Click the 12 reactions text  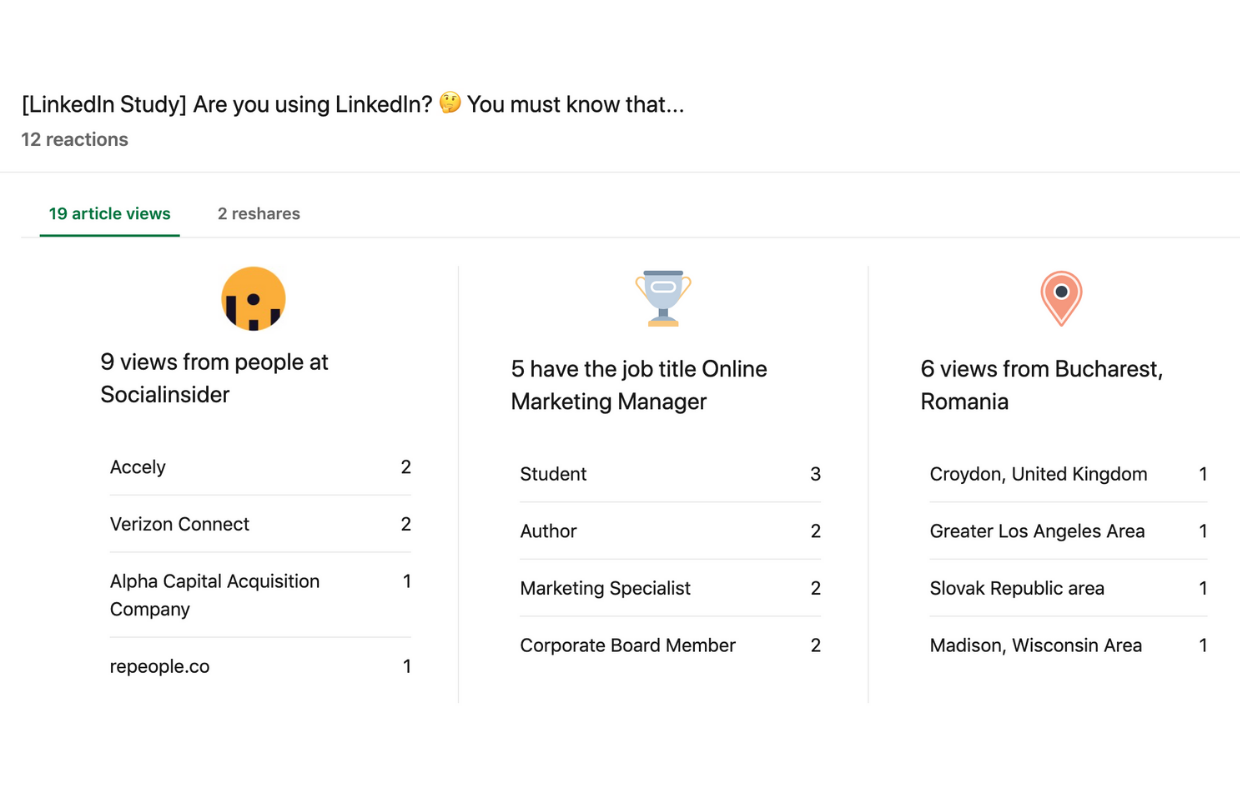pos(75,140)
